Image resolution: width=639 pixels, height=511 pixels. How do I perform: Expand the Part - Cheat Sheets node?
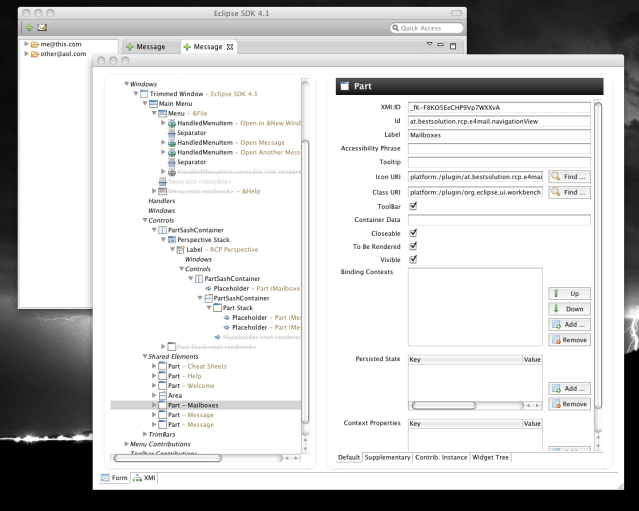tap(153, 366)
